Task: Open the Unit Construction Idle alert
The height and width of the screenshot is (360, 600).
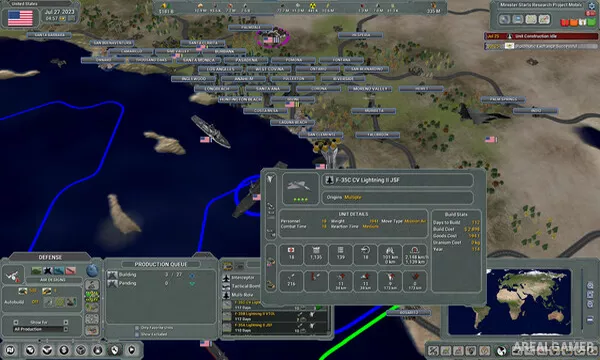Action: coord(541,36)
